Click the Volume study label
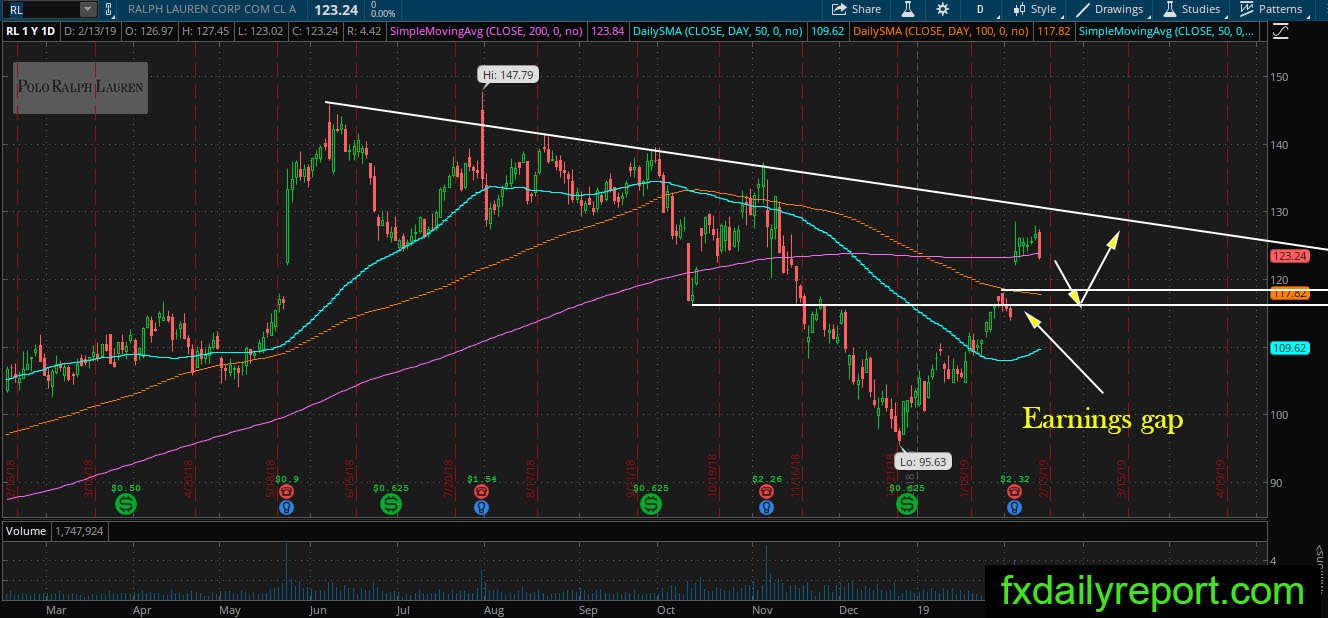This screenshot has width=1328, height=618. pos(24,531)
